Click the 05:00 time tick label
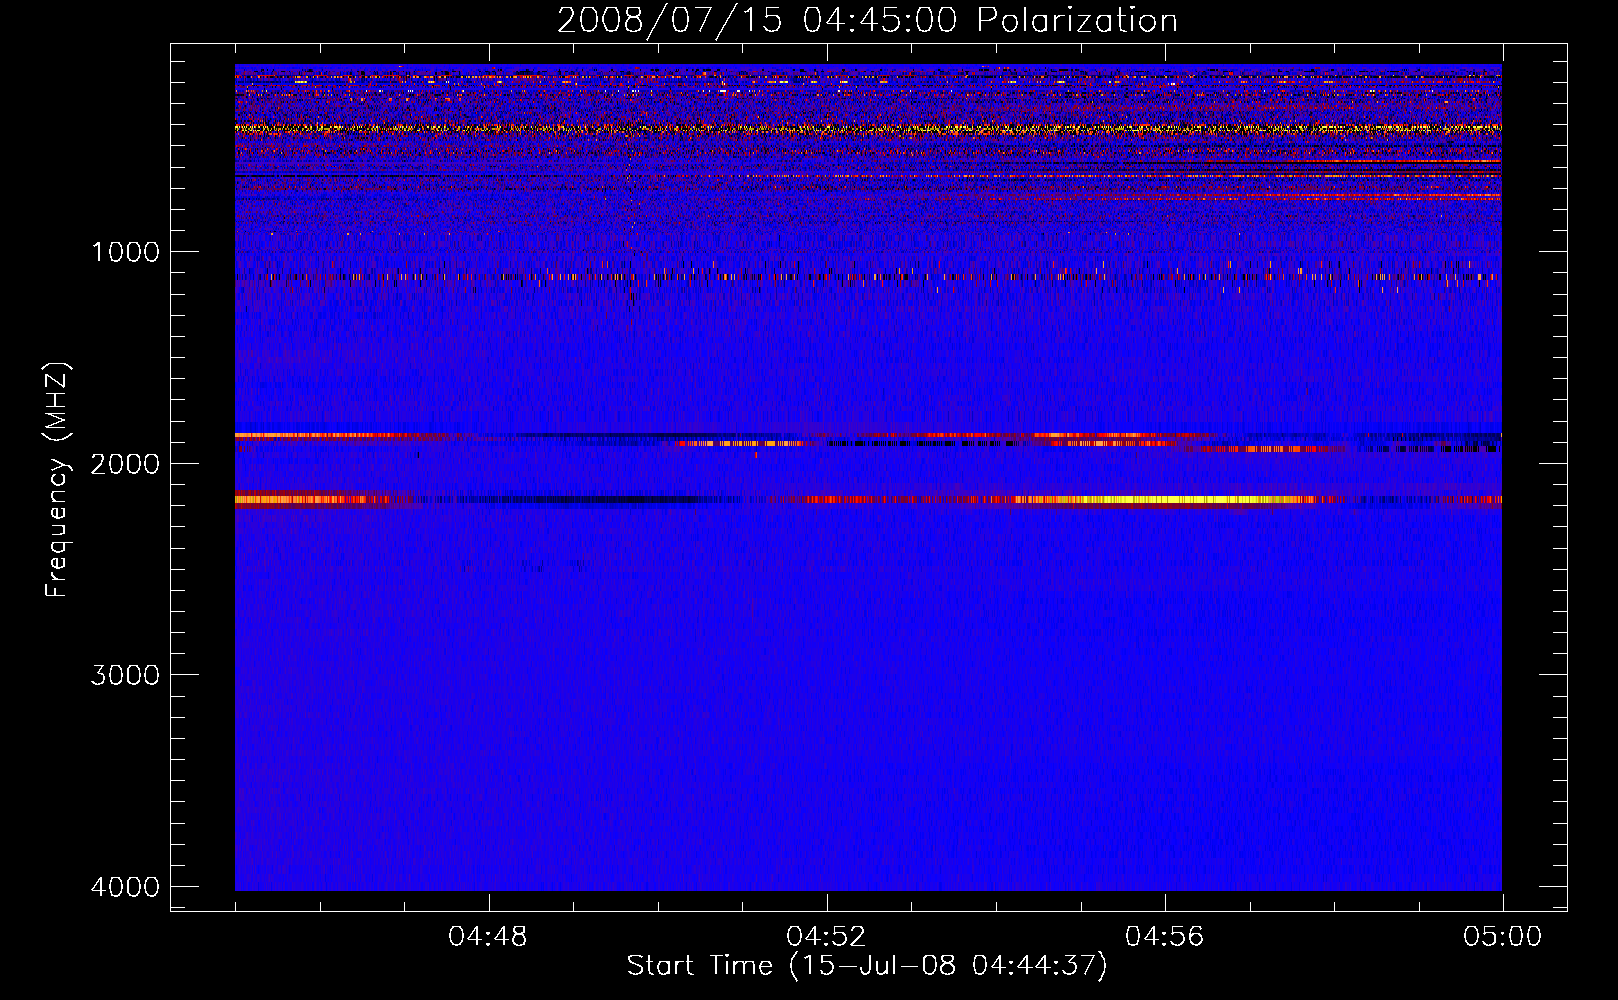Screen dimensions: 1618x1000 pyautogui.click(x=1502, y=937)
